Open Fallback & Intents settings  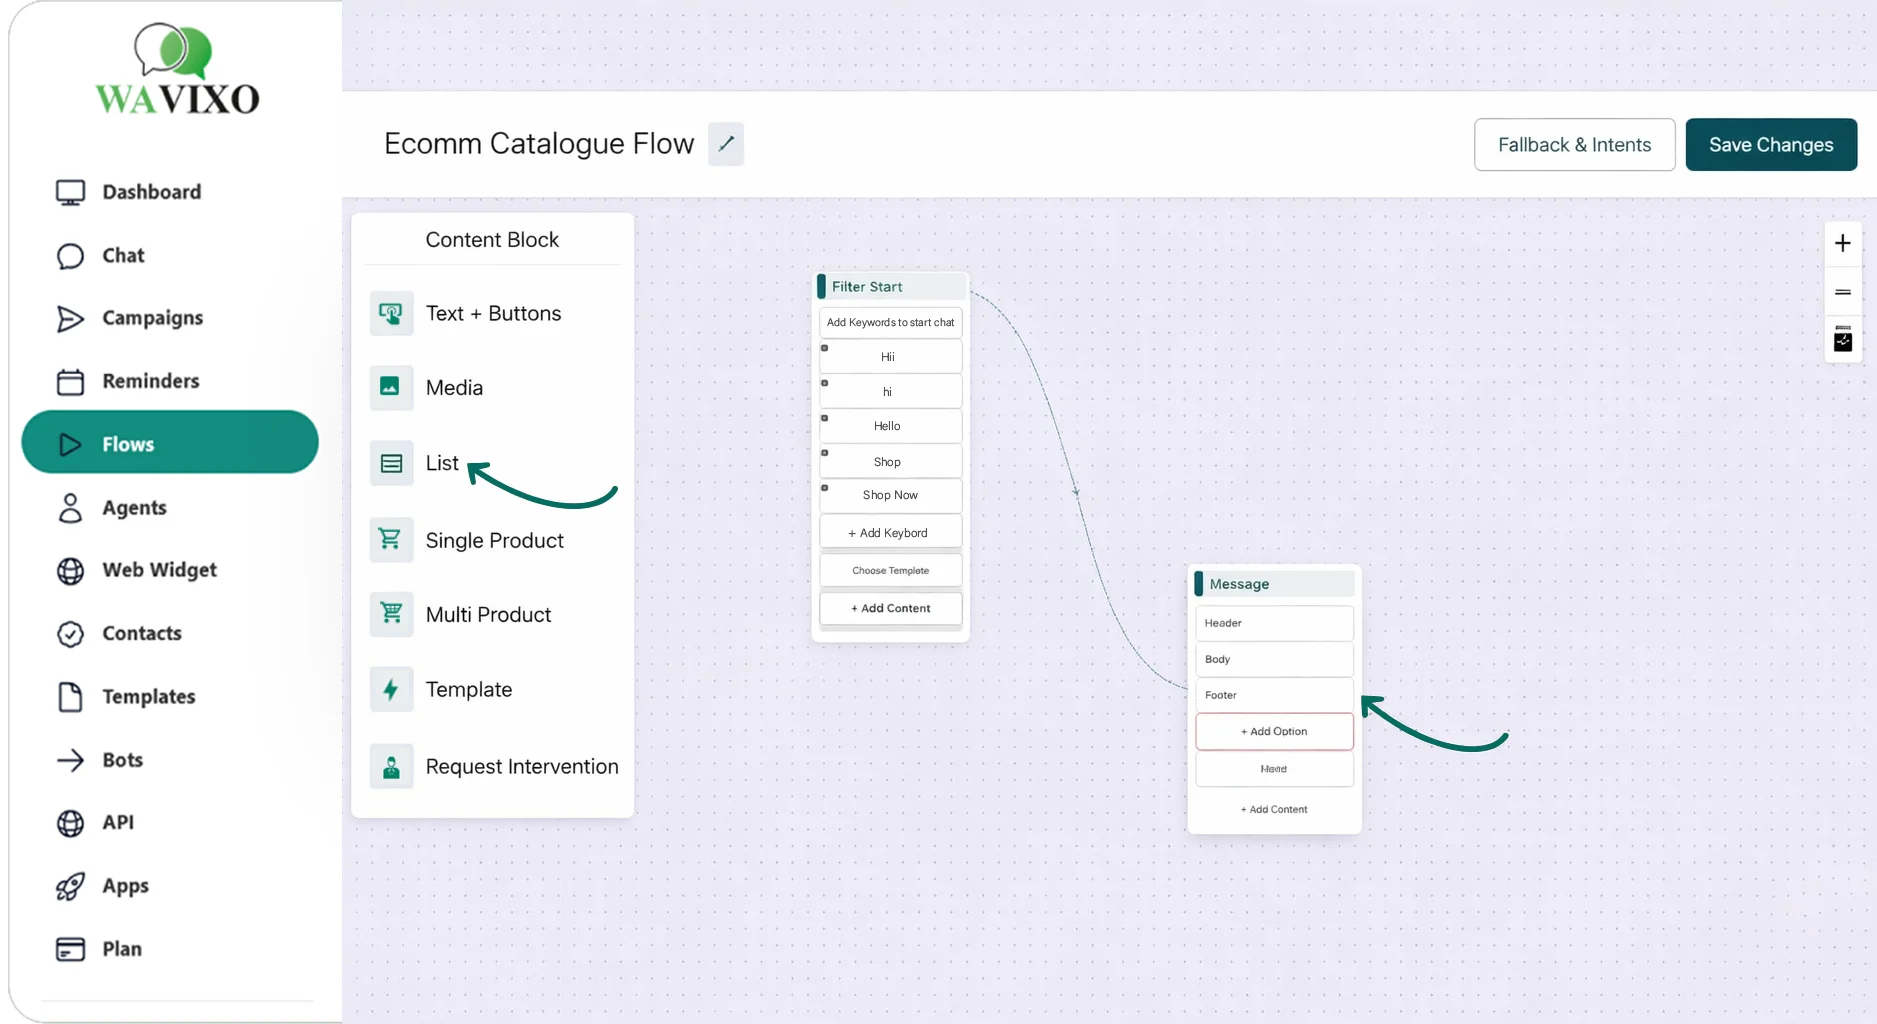pos(1574,145)
